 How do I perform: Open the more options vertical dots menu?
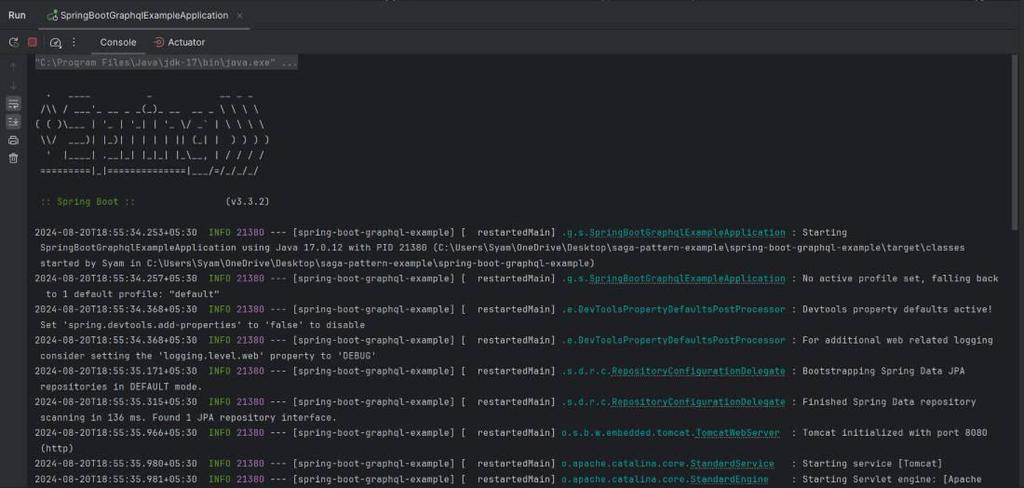(74, 42)
